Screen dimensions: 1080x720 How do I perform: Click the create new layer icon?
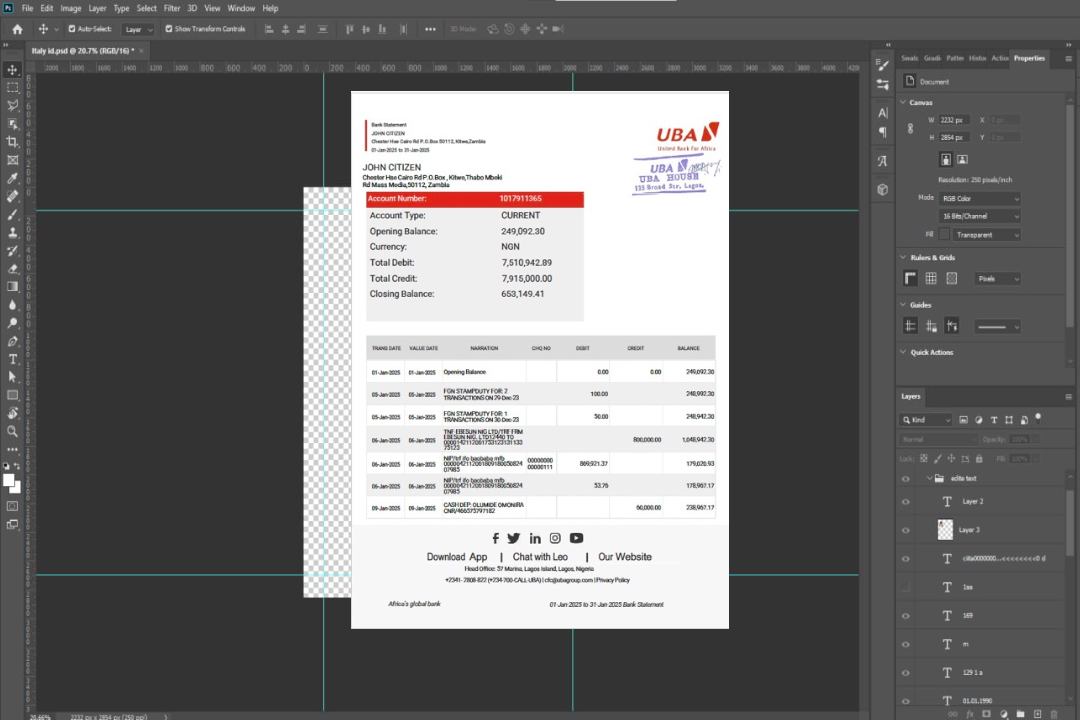coord(1037,714)
